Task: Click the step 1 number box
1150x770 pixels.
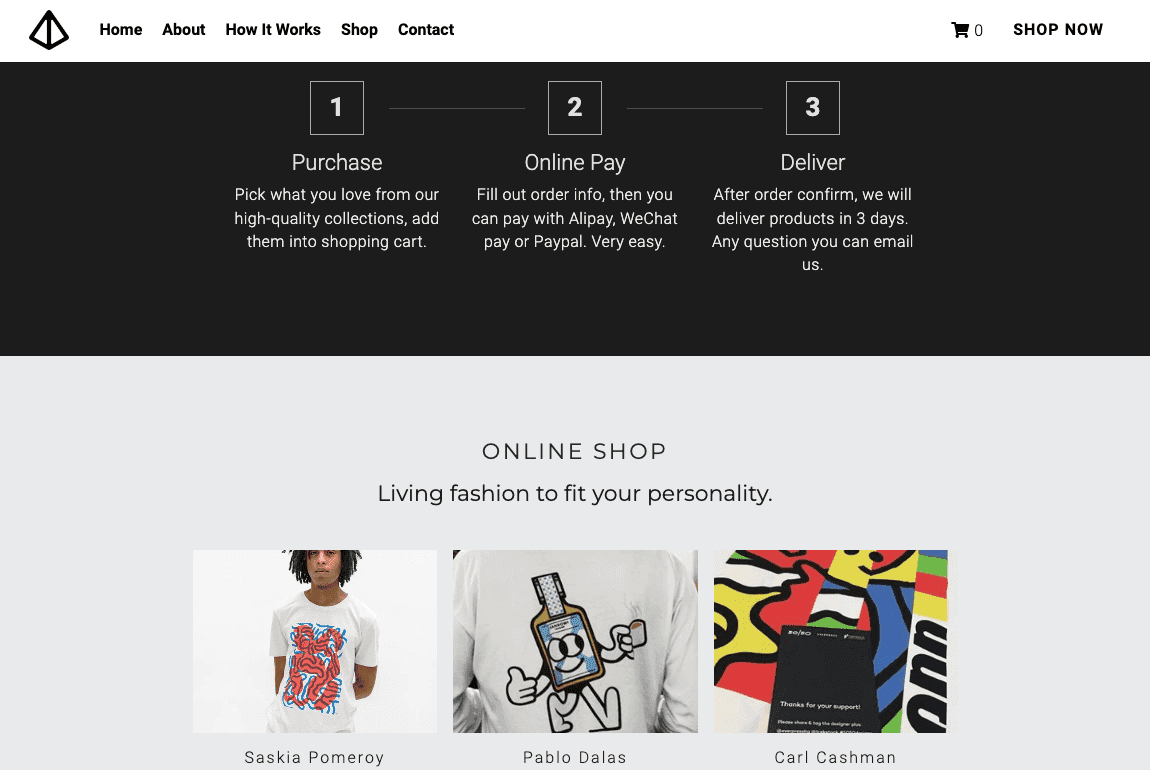Action: (337, 108)
